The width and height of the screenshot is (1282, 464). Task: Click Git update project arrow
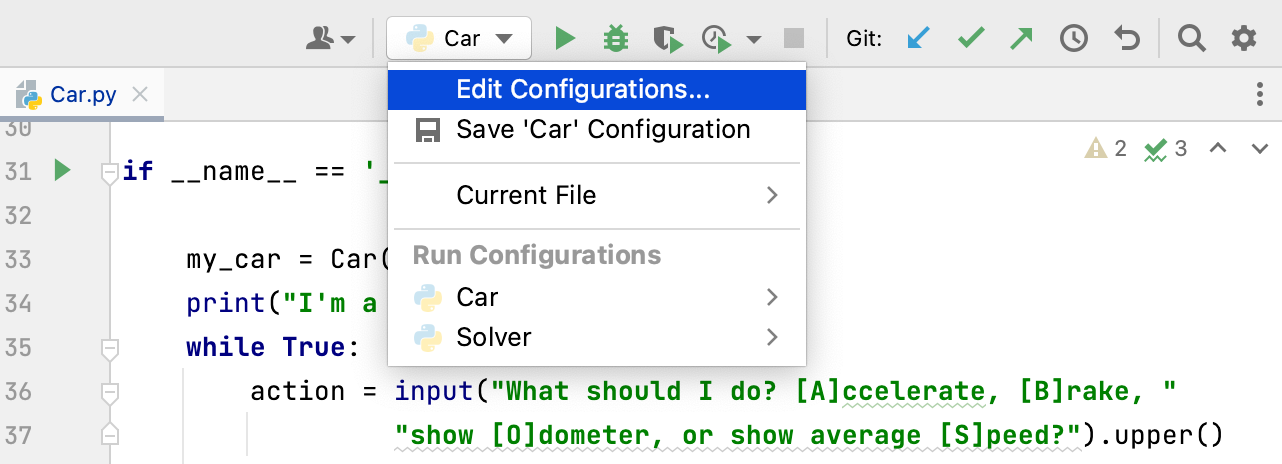[x=917, y=39]
